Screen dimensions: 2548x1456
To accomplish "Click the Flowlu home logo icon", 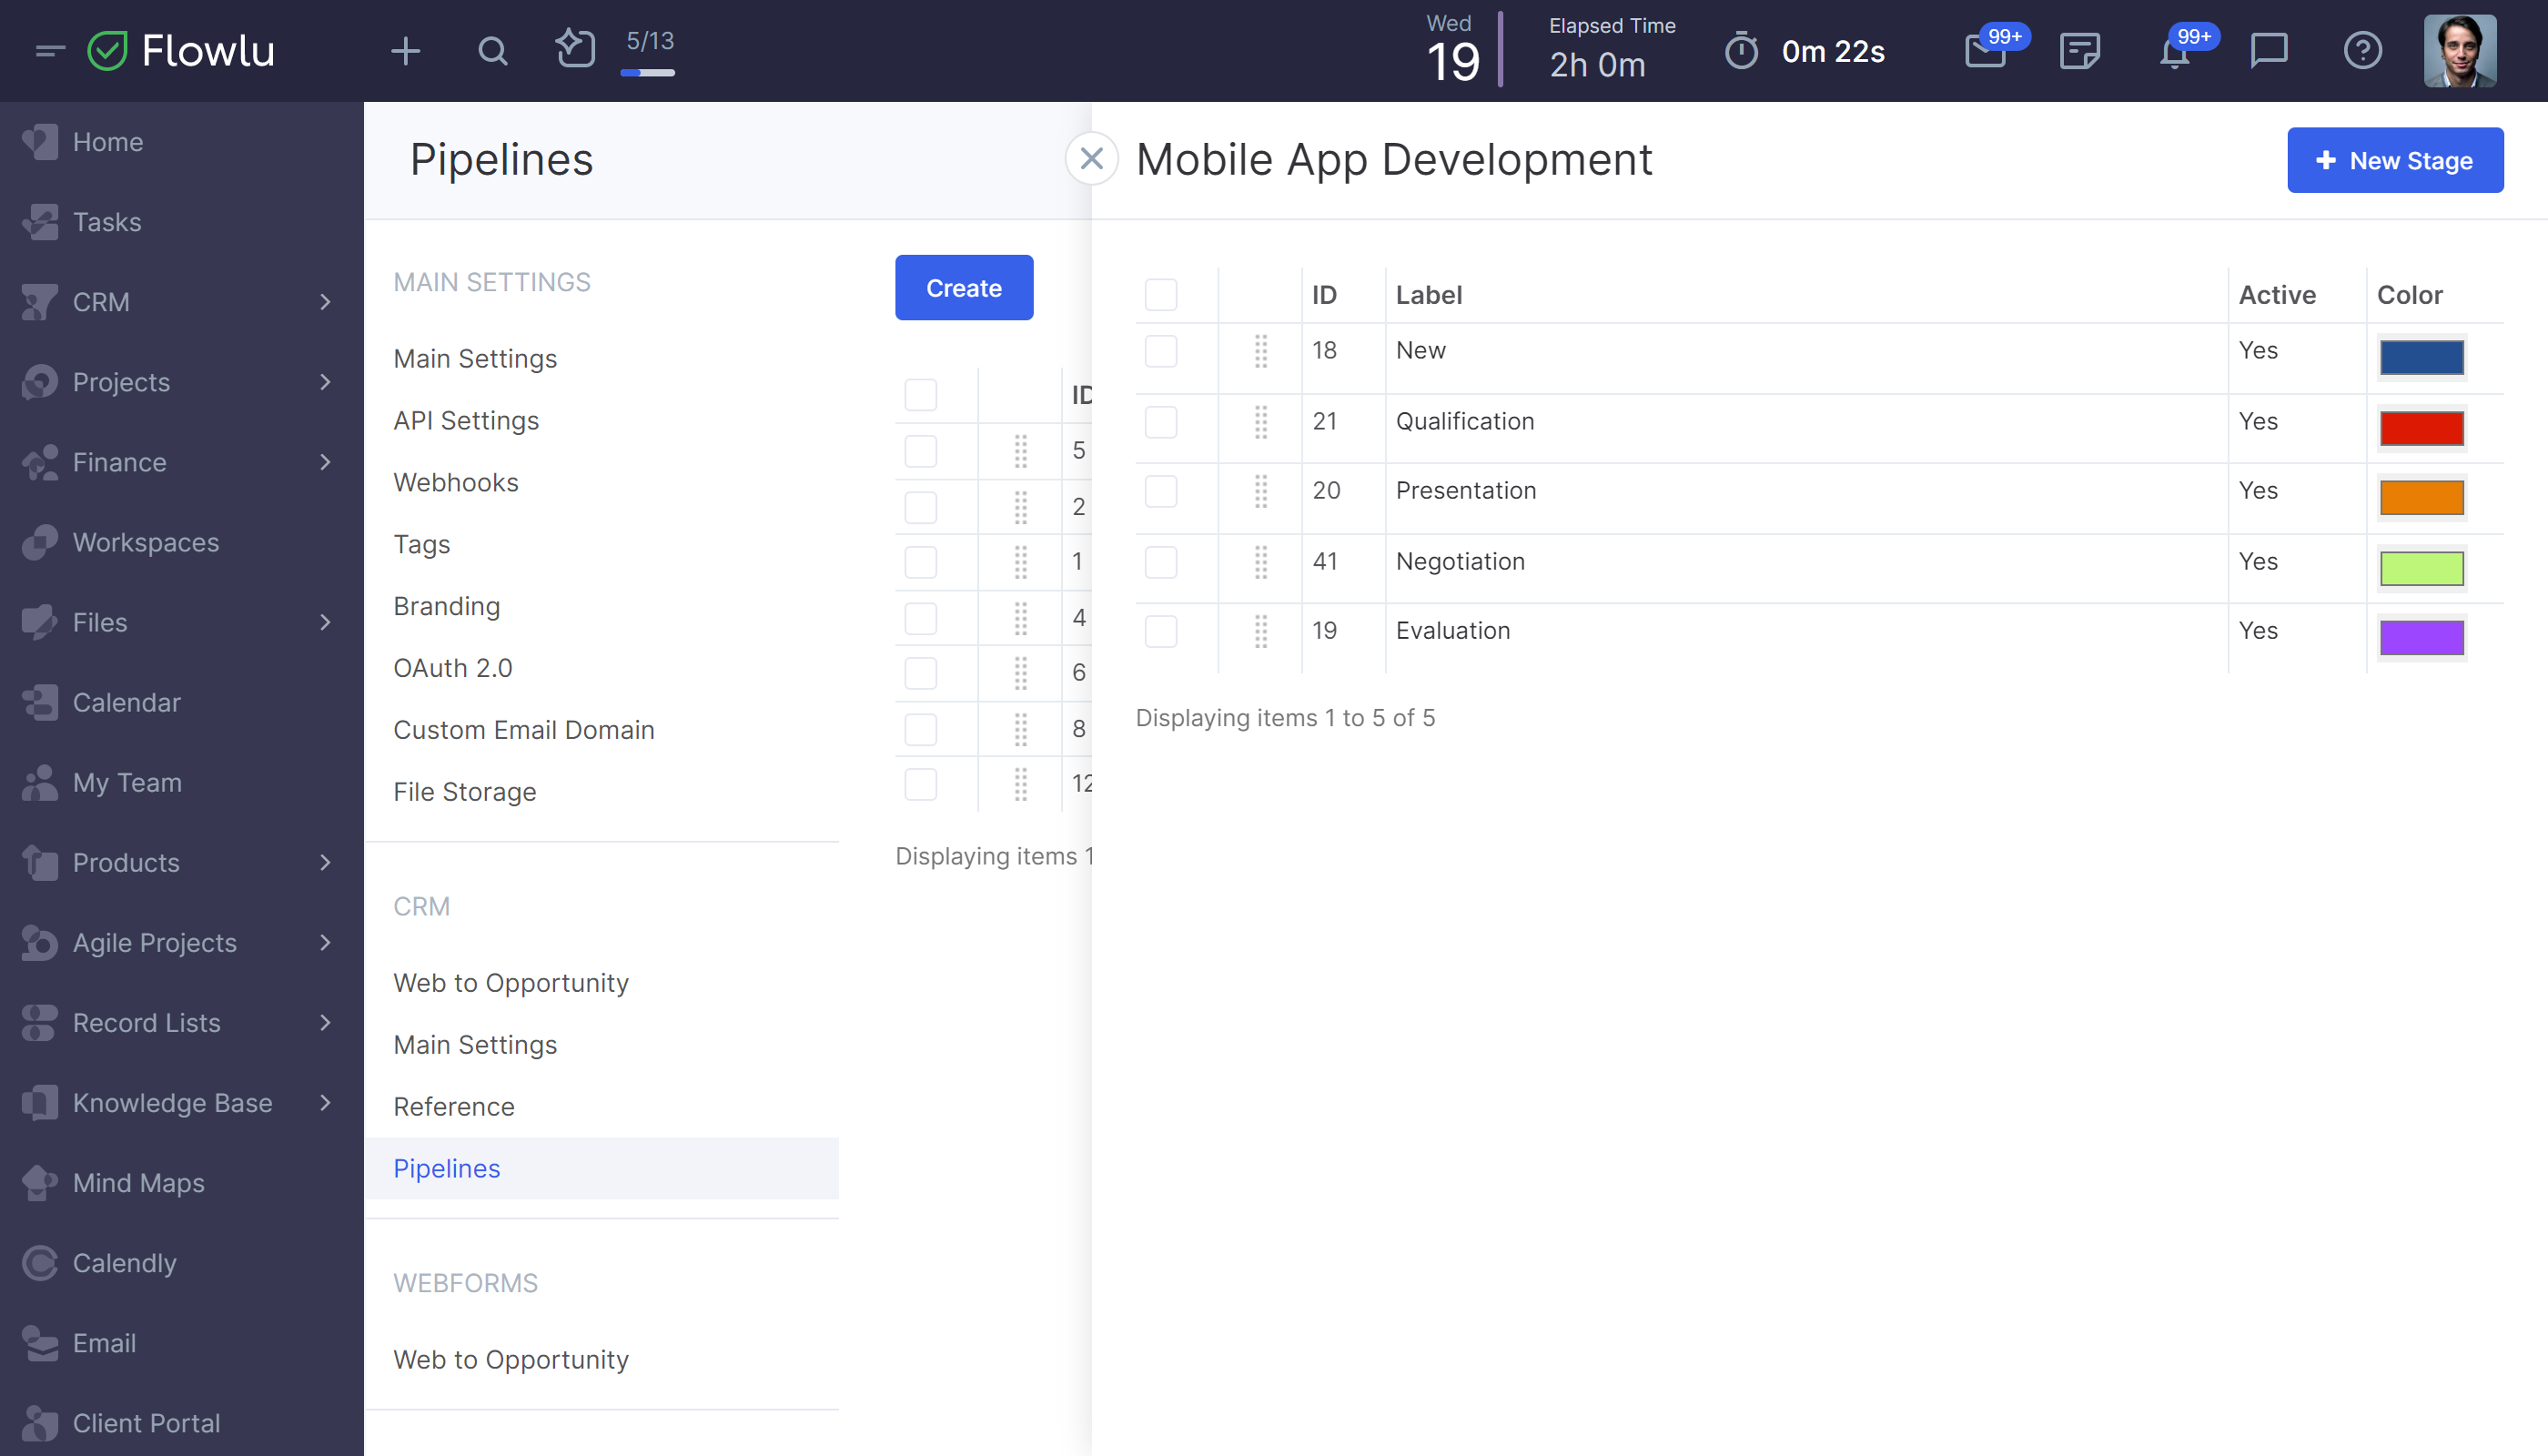I will 110,51.
